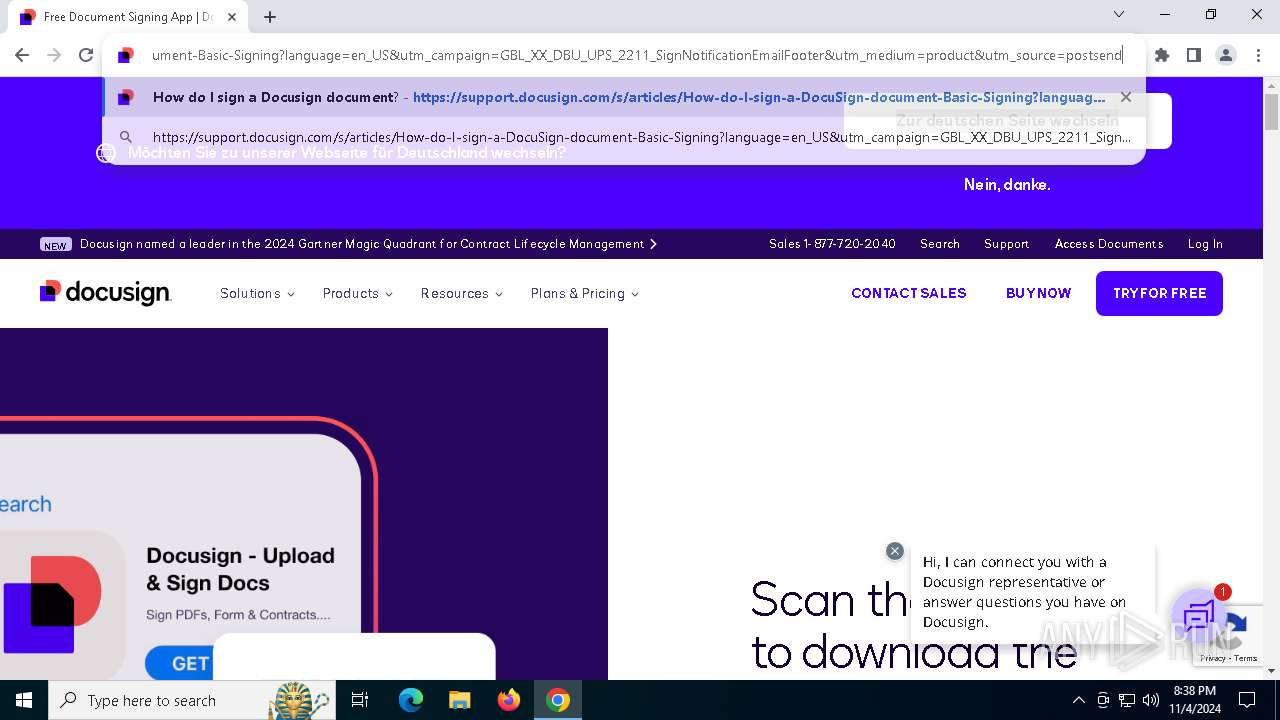
Task: Click the Docusign logo in the header
Action: click(x=106, y=292)
